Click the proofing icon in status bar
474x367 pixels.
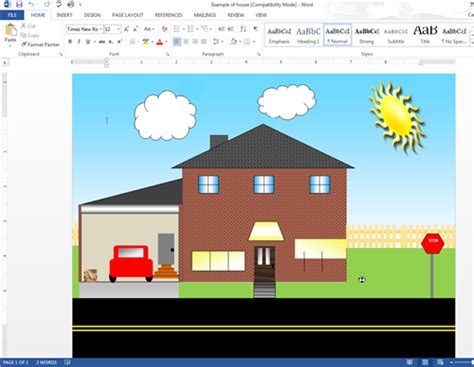[67, 362]
